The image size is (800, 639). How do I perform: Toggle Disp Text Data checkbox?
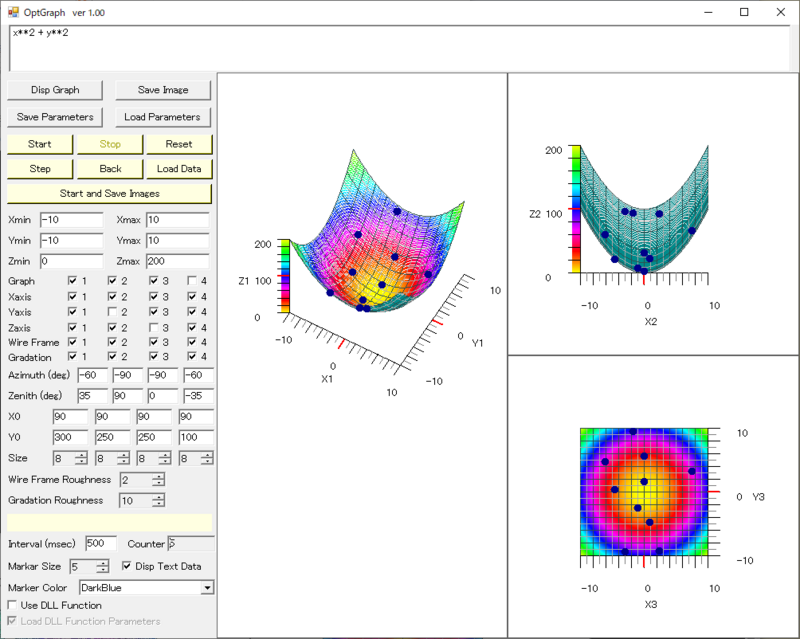126,567
